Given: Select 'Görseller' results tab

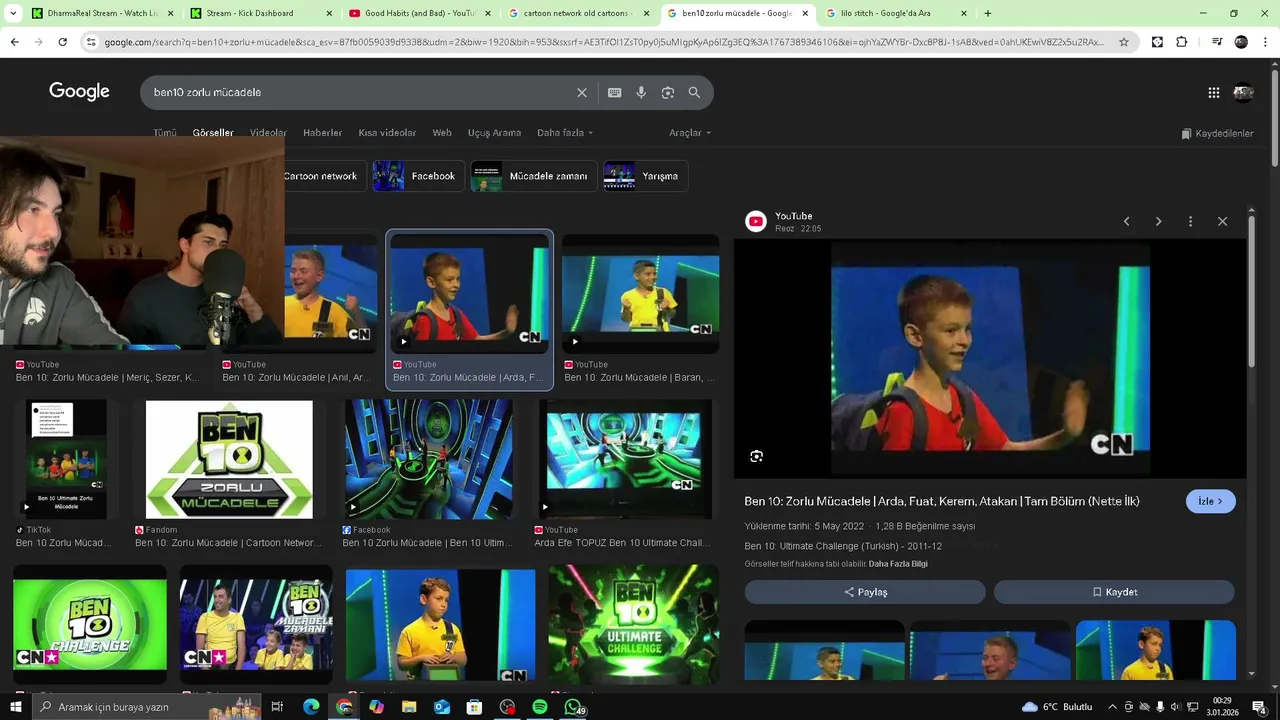Looking at the screenshot, I should click(x=213, y=133).
